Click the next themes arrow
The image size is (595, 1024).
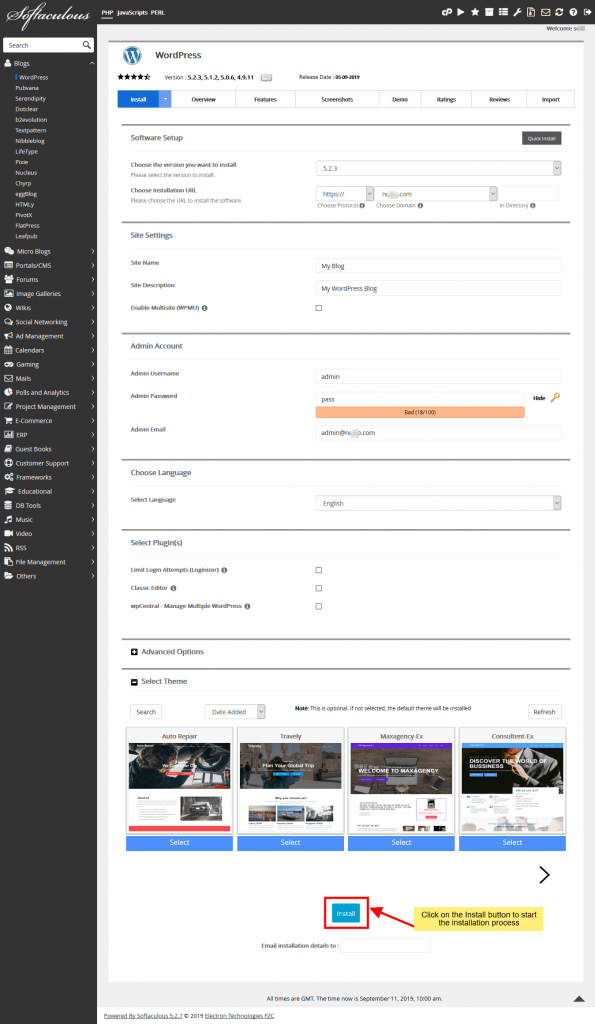click(543, 875)
